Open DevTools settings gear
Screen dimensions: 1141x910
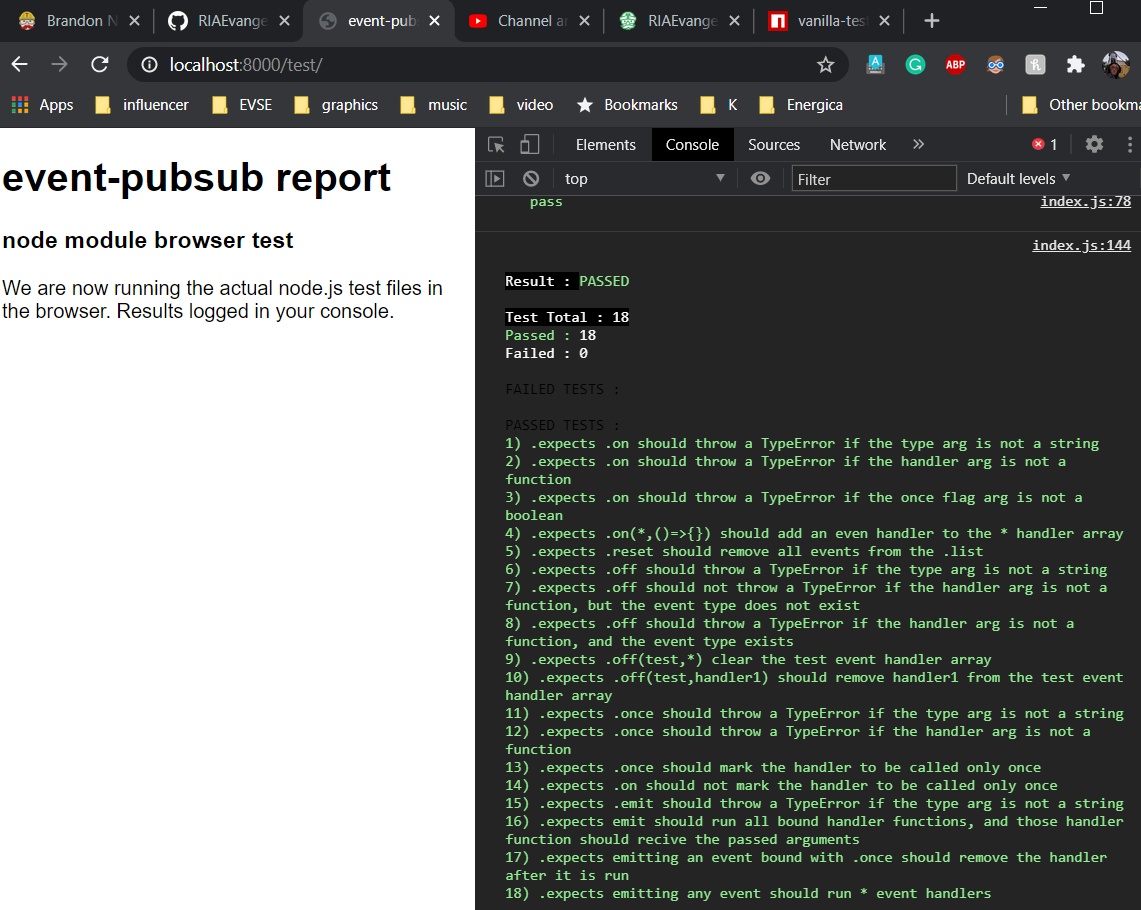1094,145
